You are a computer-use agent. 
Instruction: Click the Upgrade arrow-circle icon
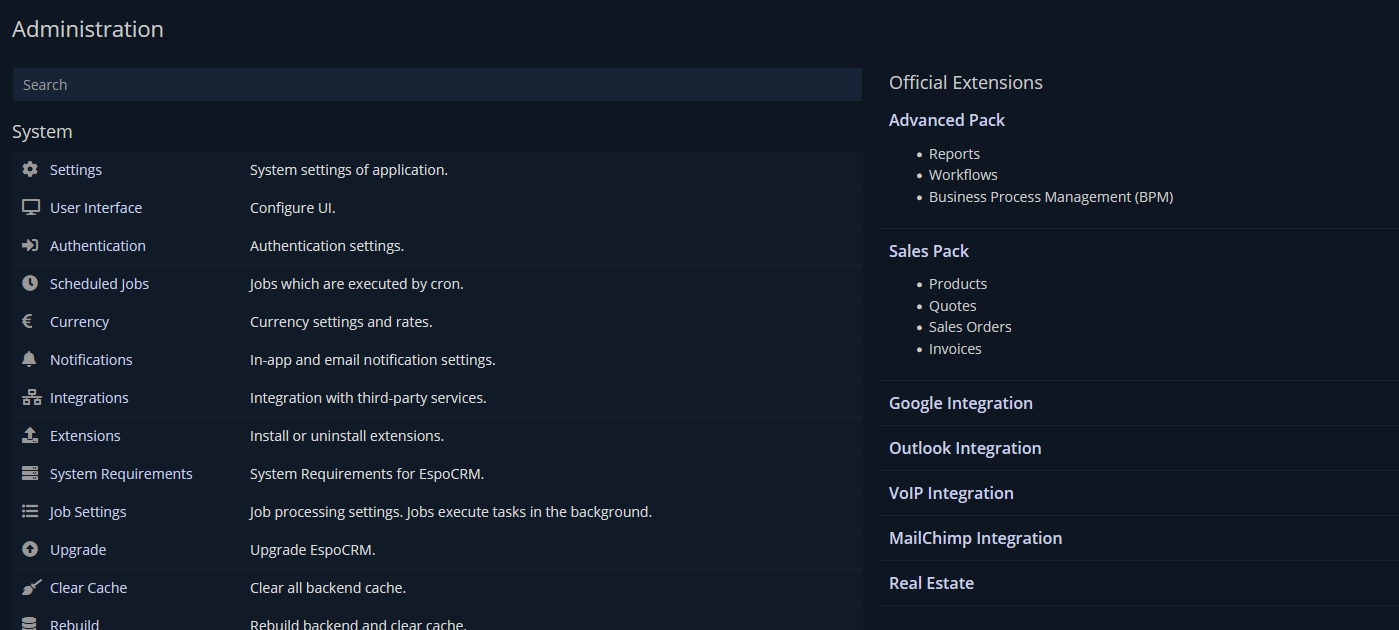click(x=30, y=550)
